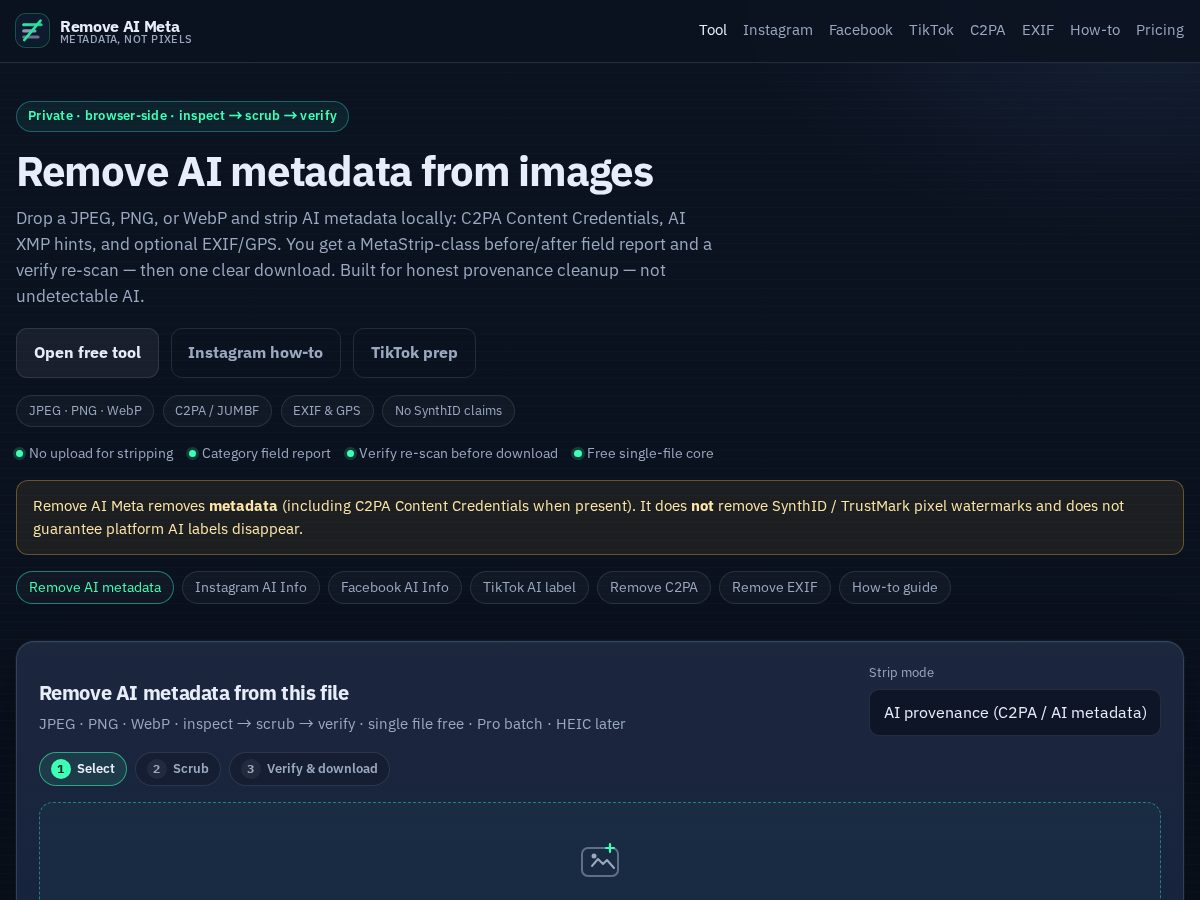Open the Tool nav item
The image size is (1200, 900).
tap(713, 30)
